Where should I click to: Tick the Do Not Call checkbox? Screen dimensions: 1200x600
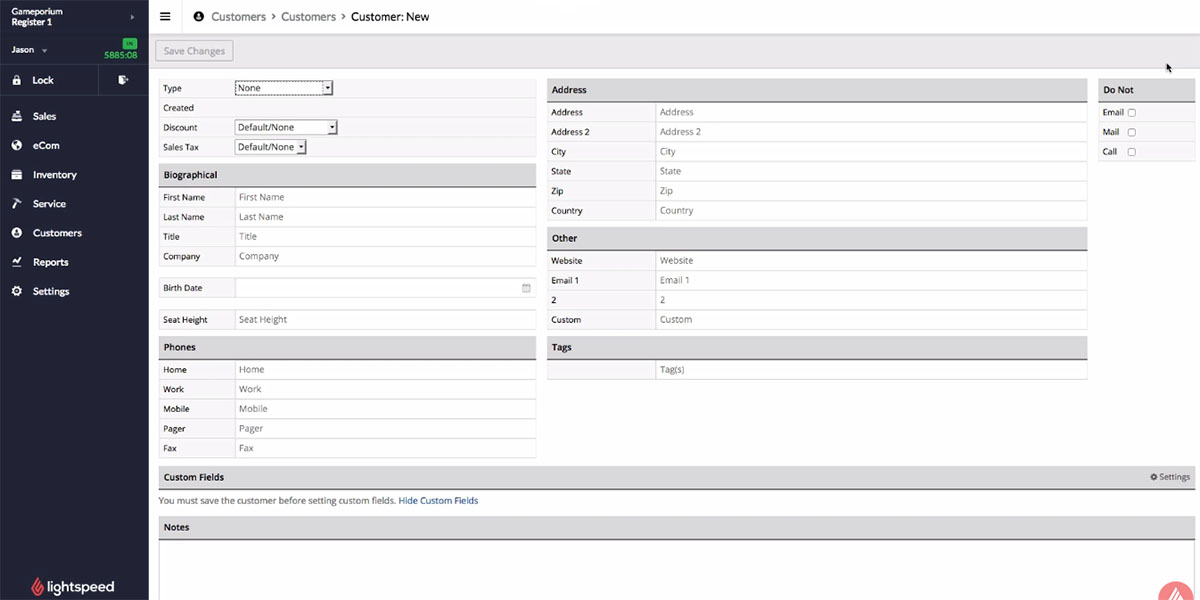[1132, 152]
